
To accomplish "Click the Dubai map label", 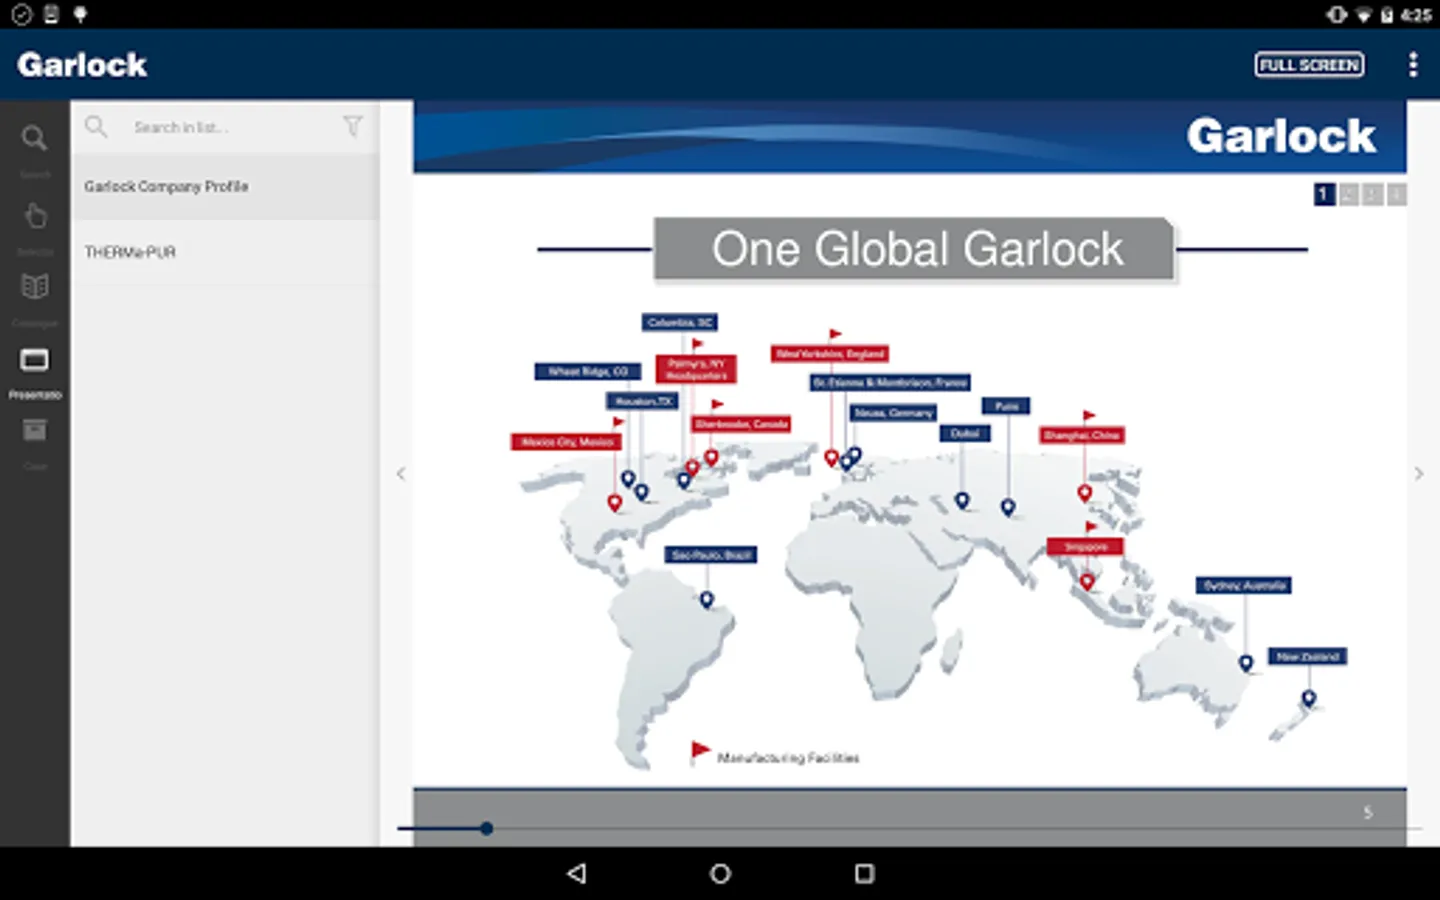I will 965,433.
